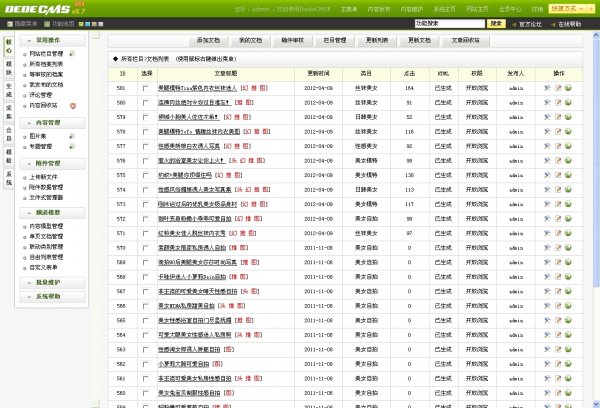The height and width of the screenshot is (408, 600).
Task: Preview row 561 via the globe icon
Action: coord(568,379)
